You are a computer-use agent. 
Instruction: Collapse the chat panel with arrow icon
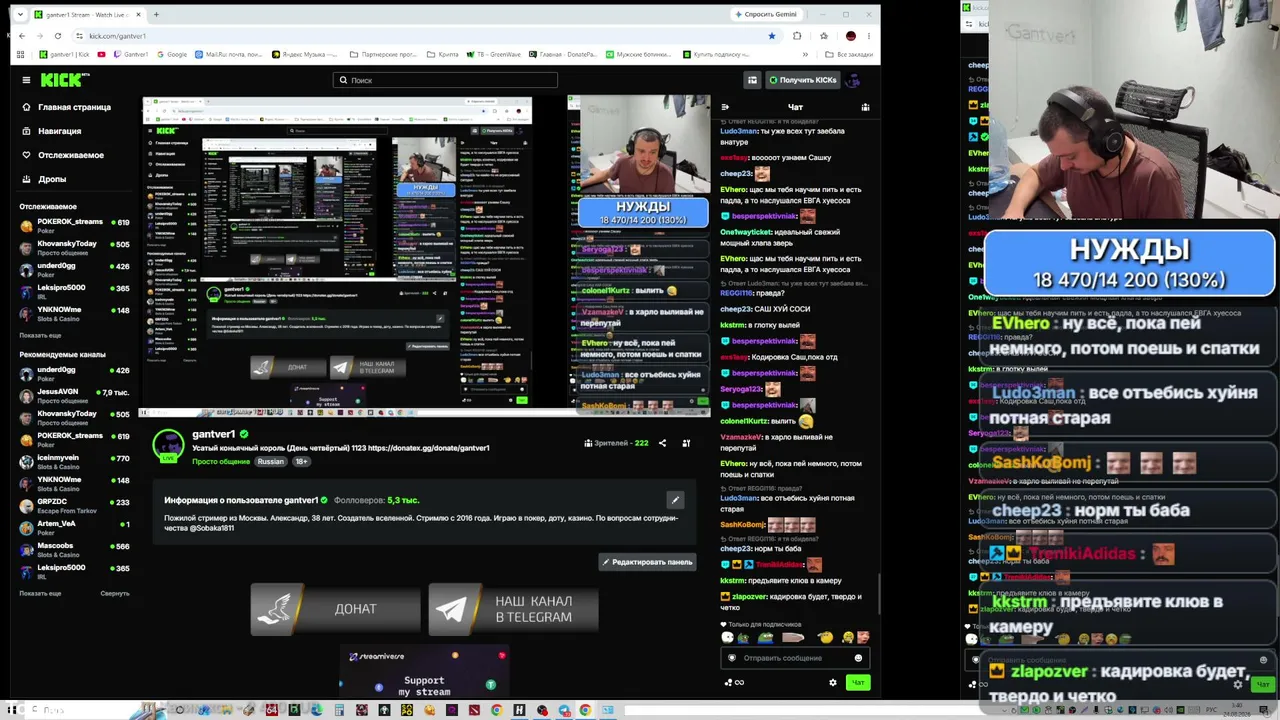coord(725,107)
